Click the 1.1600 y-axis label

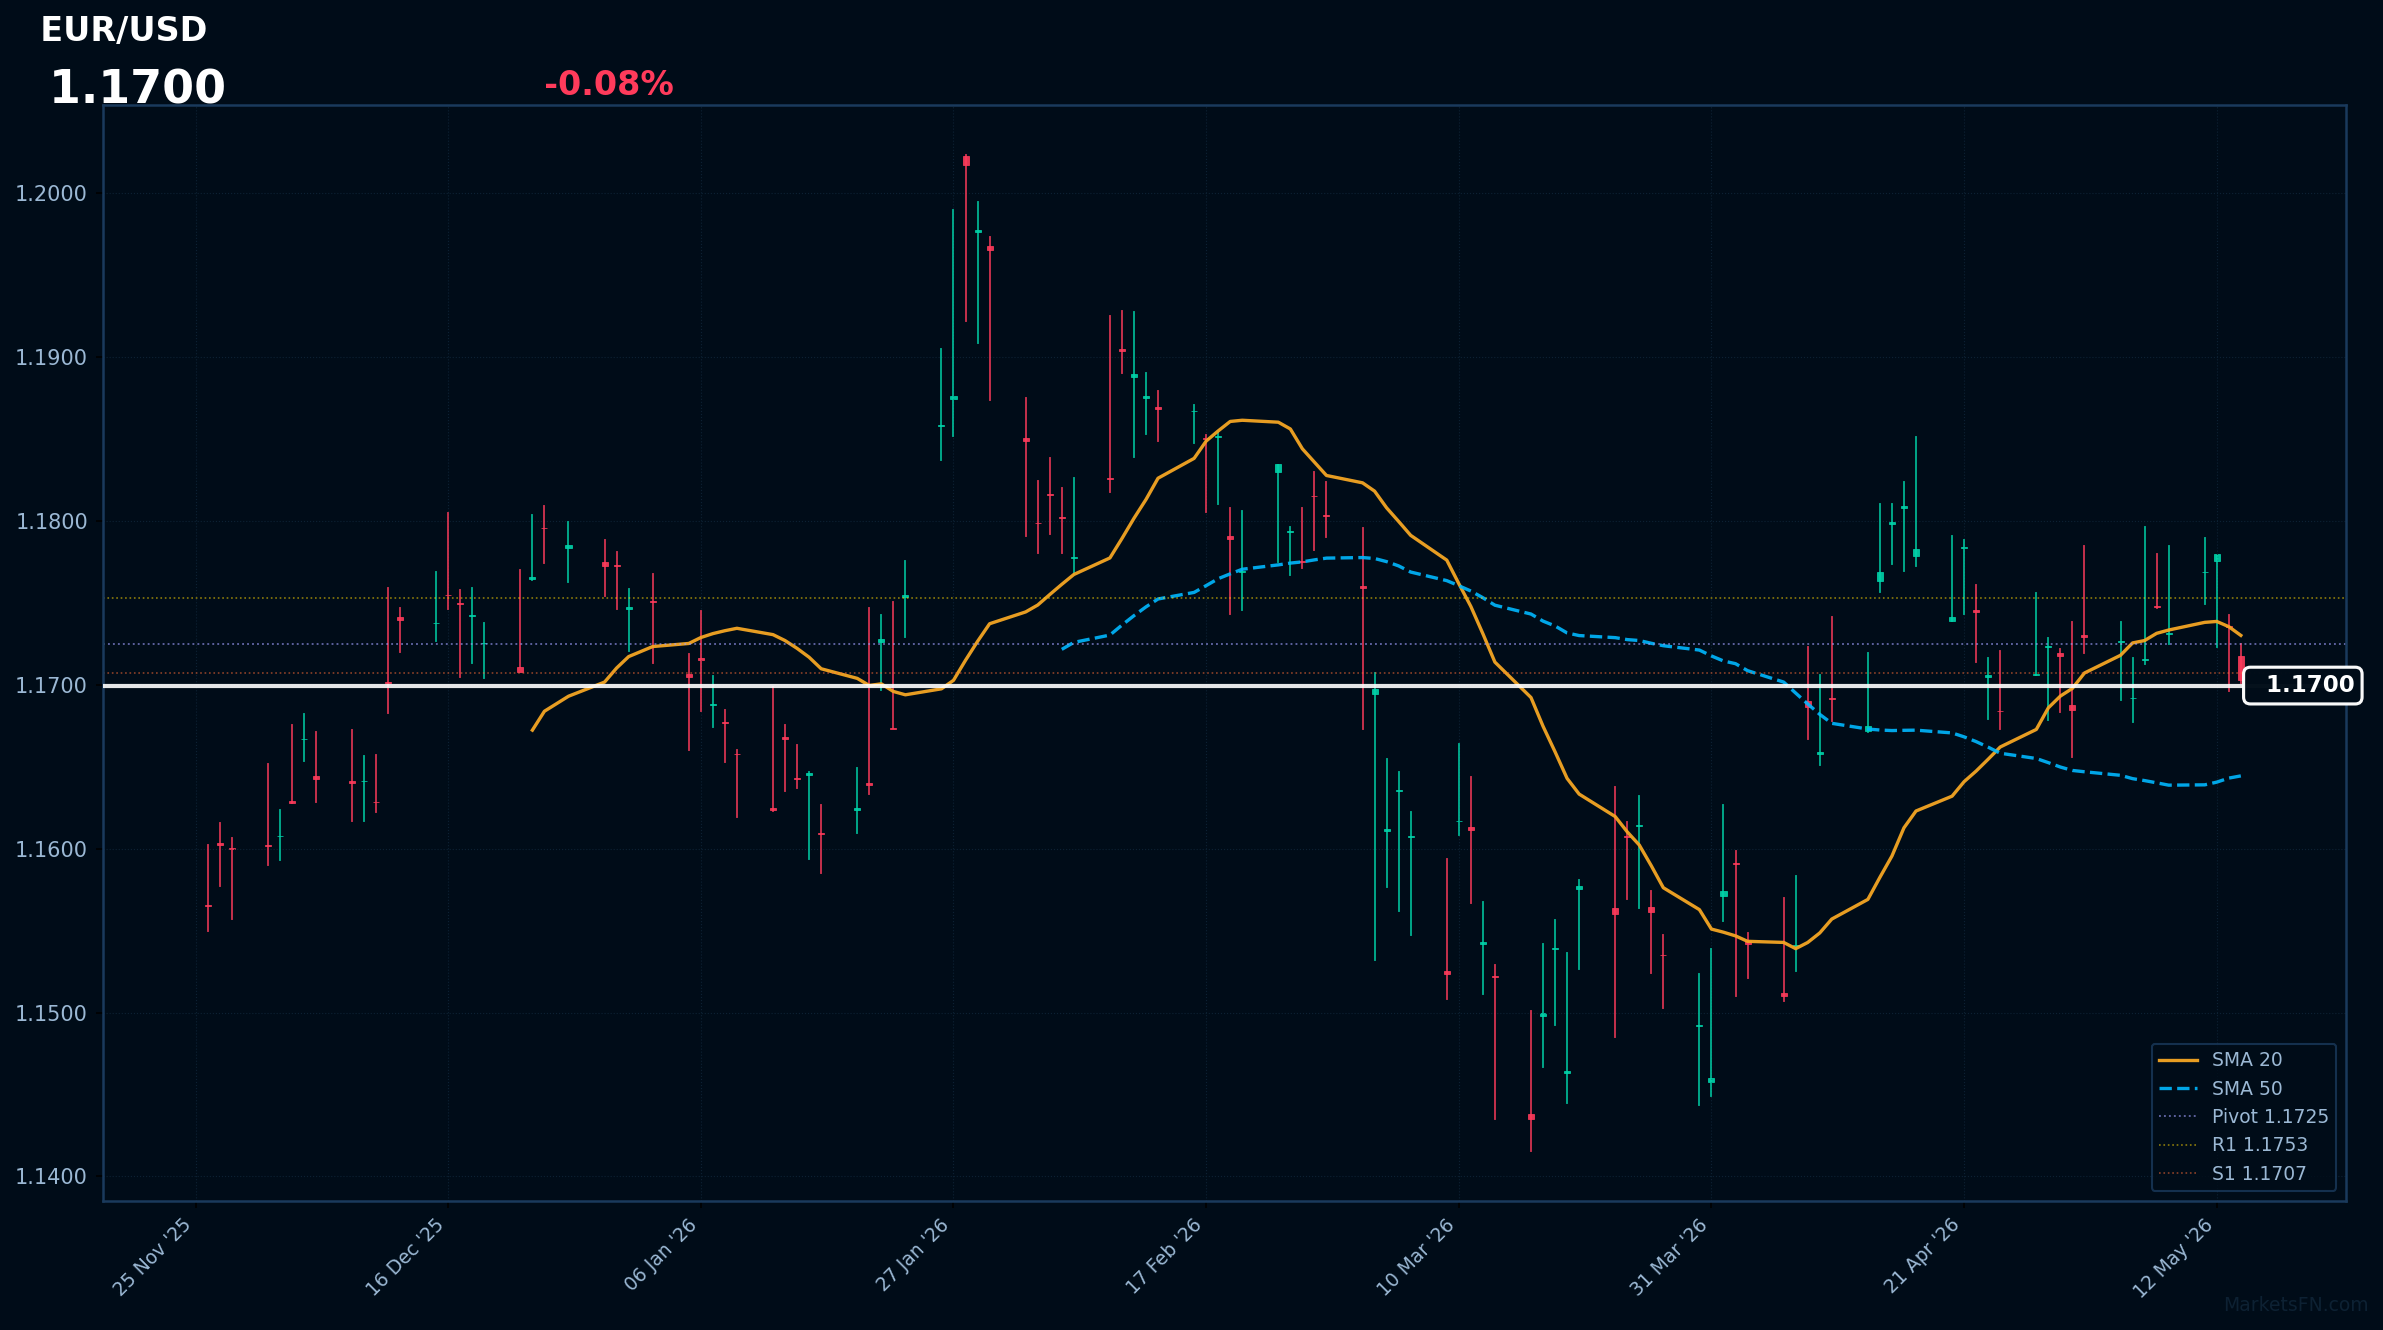51,850
